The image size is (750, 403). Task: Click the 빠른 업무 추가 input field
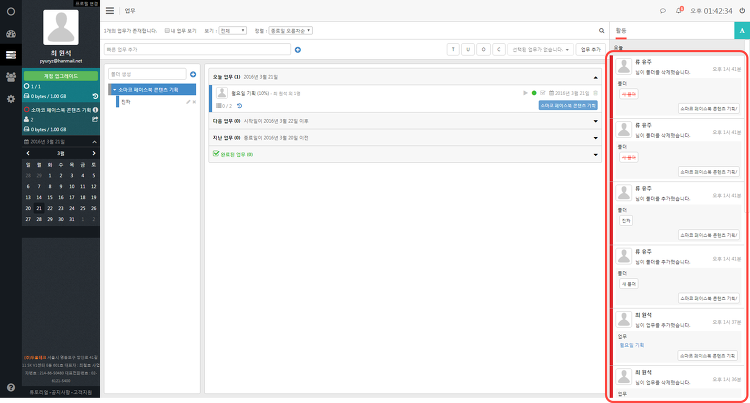197,49
